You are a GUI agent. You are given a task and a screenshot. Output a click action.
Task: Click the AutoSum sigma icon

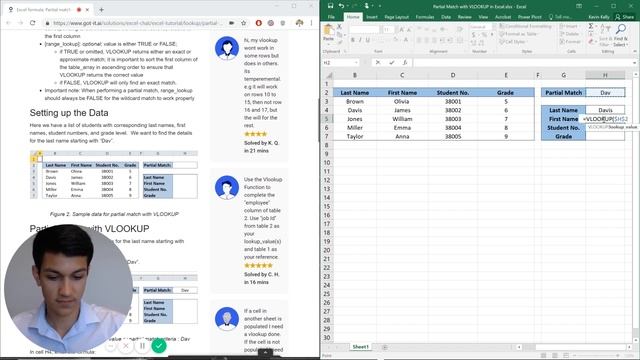point(591,26)
